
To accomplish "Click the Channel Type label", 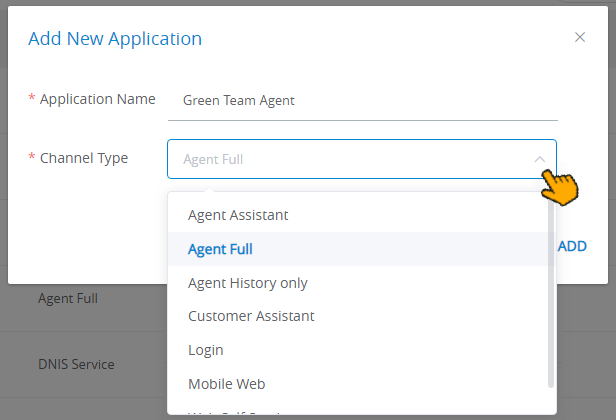I will [x=84, y=158].
